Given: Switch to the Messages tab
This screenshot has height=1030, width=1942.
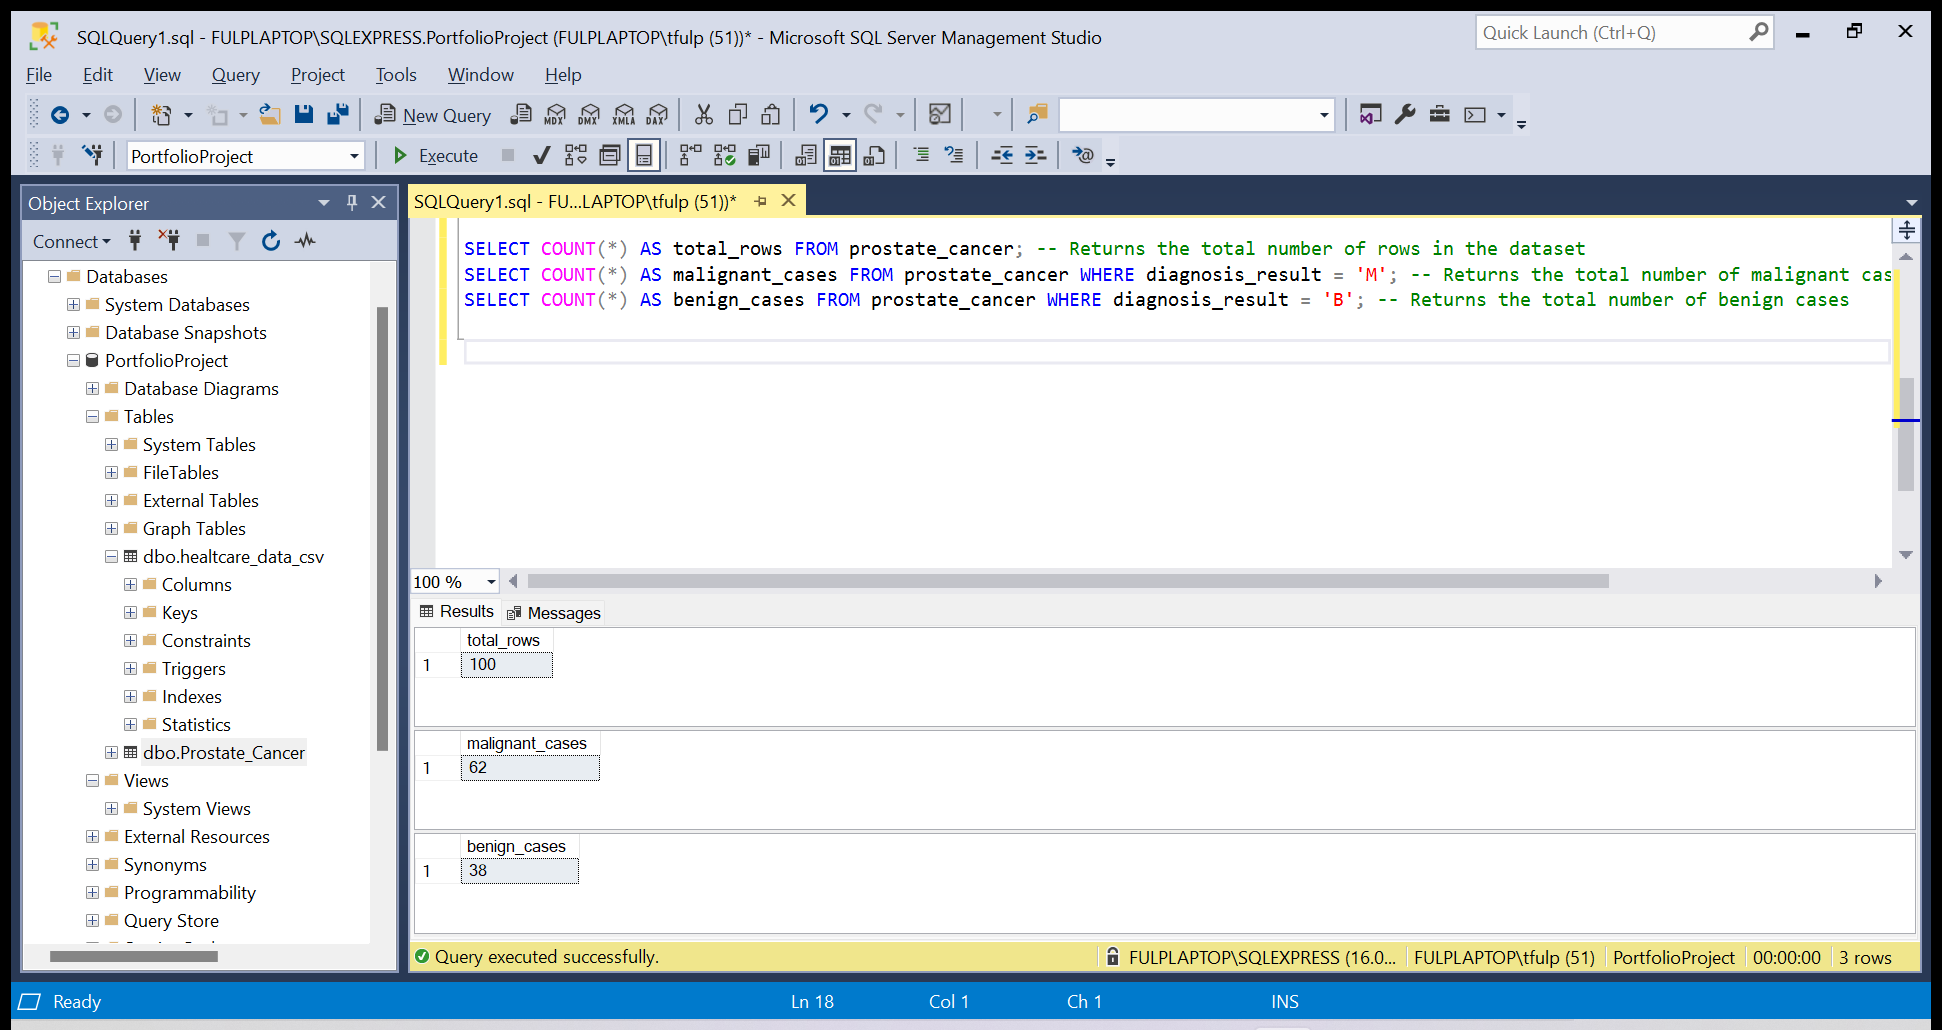Looking at the screenshot, I should [553, 612].
